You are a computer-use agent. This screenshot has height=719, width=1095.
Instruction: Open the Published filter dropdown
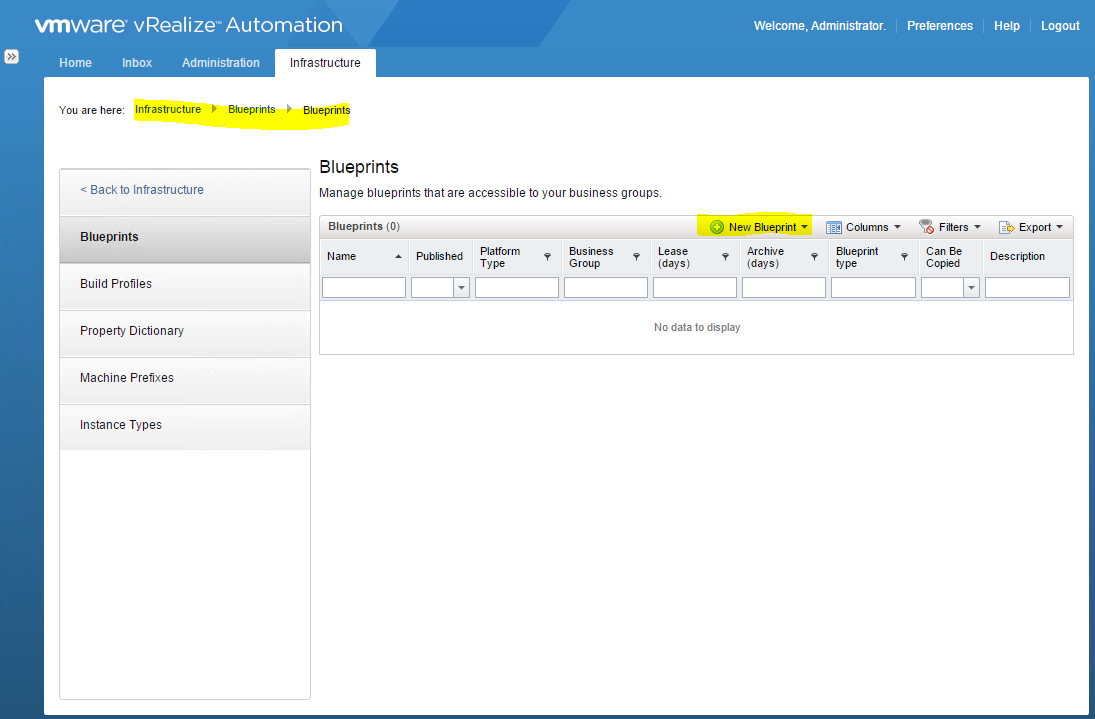point(461,288)
